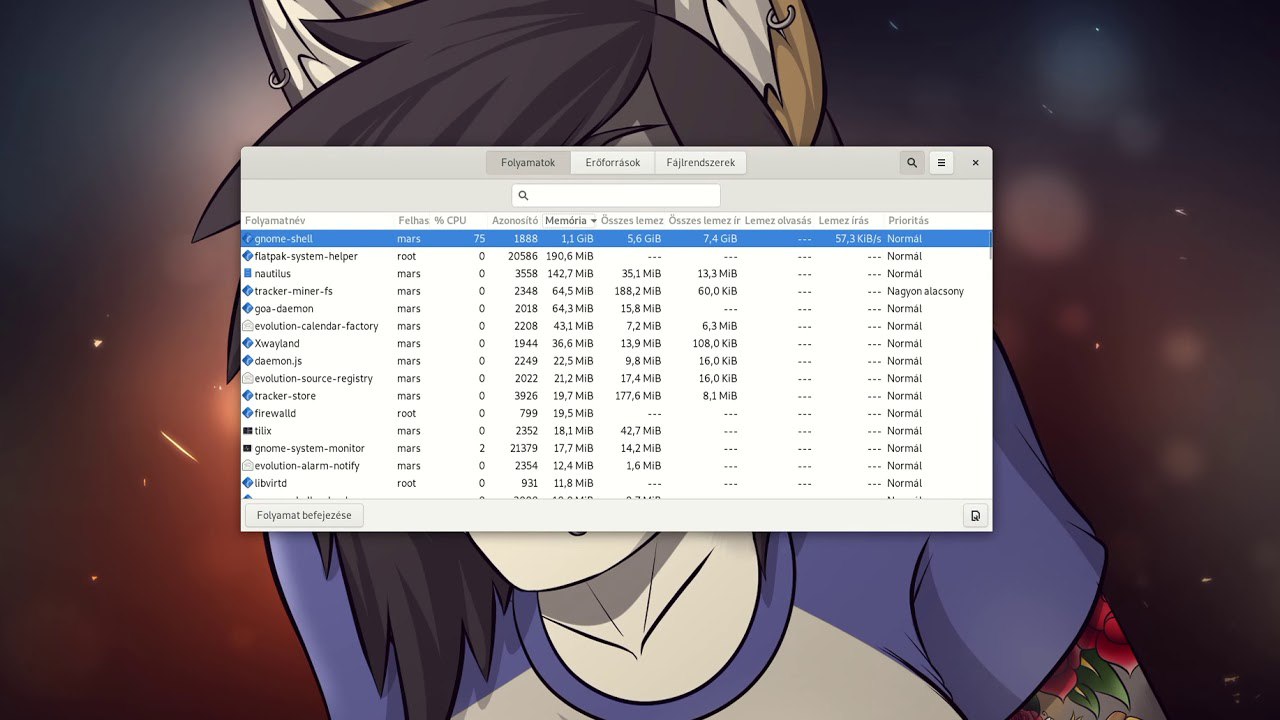Select the firewalld process name

275,413
